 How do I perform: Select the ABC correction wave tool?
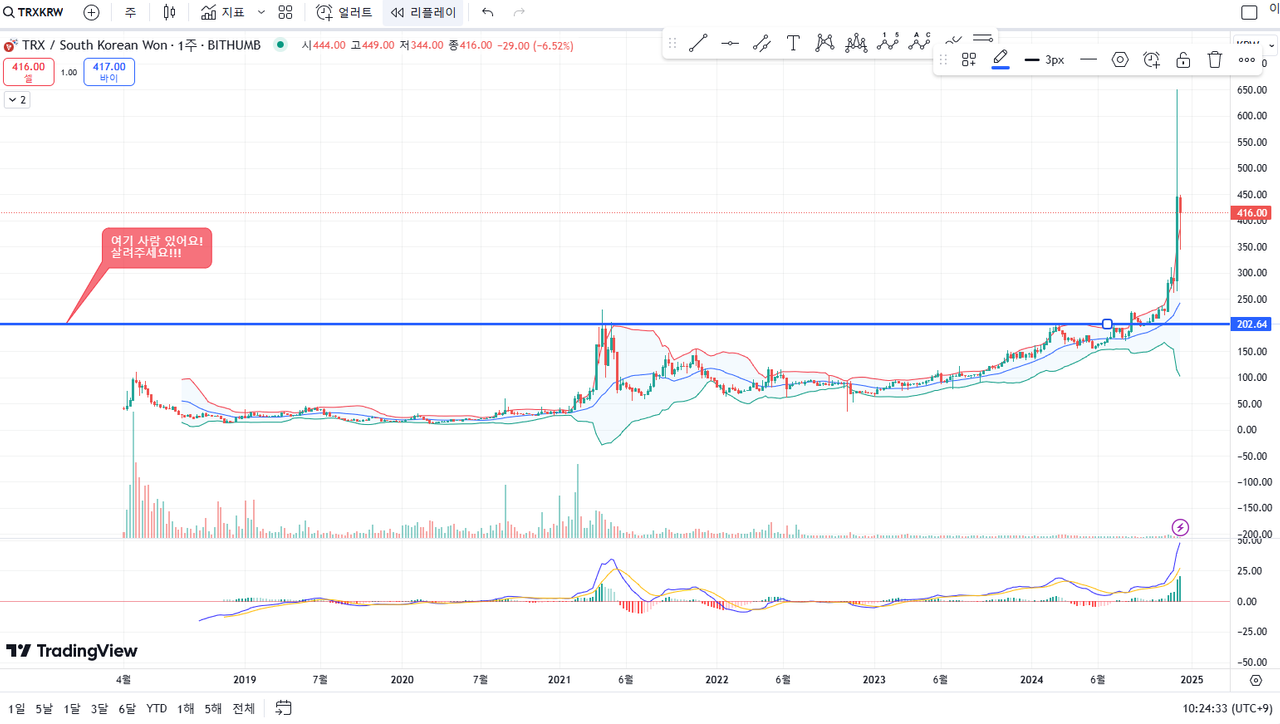(x=920, y=43)
